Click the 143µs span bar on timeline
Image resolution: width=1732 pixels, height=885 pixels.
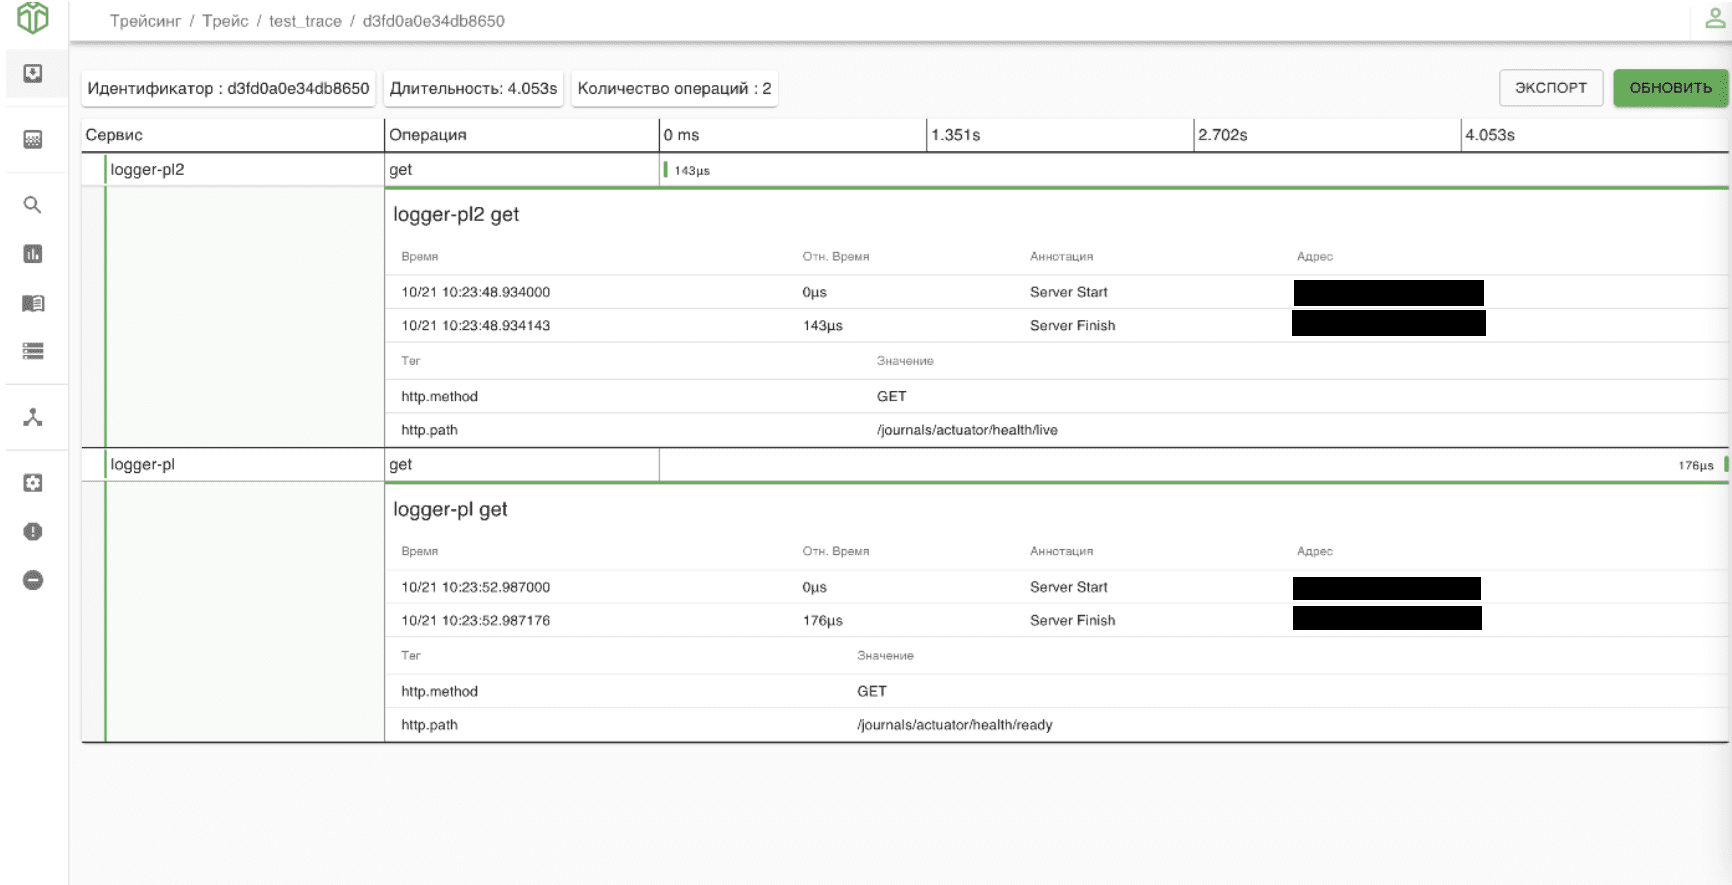click(666, 170)
